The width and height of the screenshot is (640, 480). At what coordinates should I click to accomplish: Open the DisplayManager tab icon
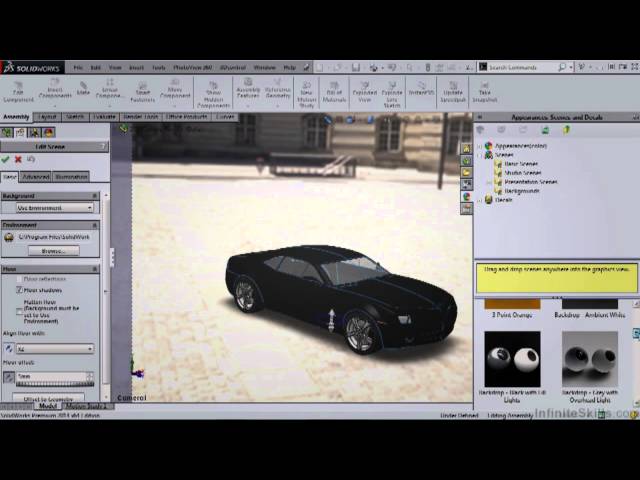(49, 132)
